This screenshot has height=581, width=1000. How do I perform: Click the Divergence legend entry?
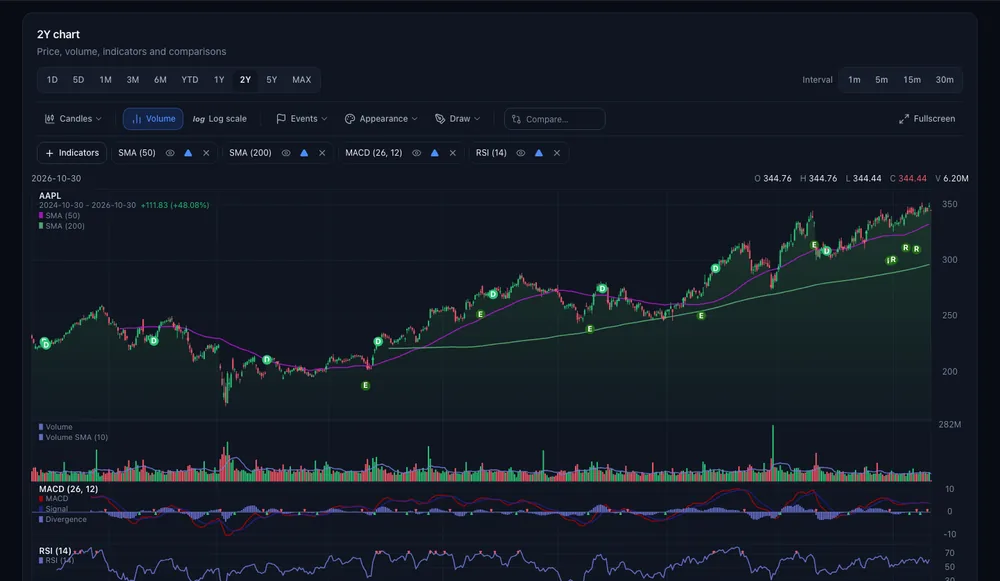[x=62, y=519]
